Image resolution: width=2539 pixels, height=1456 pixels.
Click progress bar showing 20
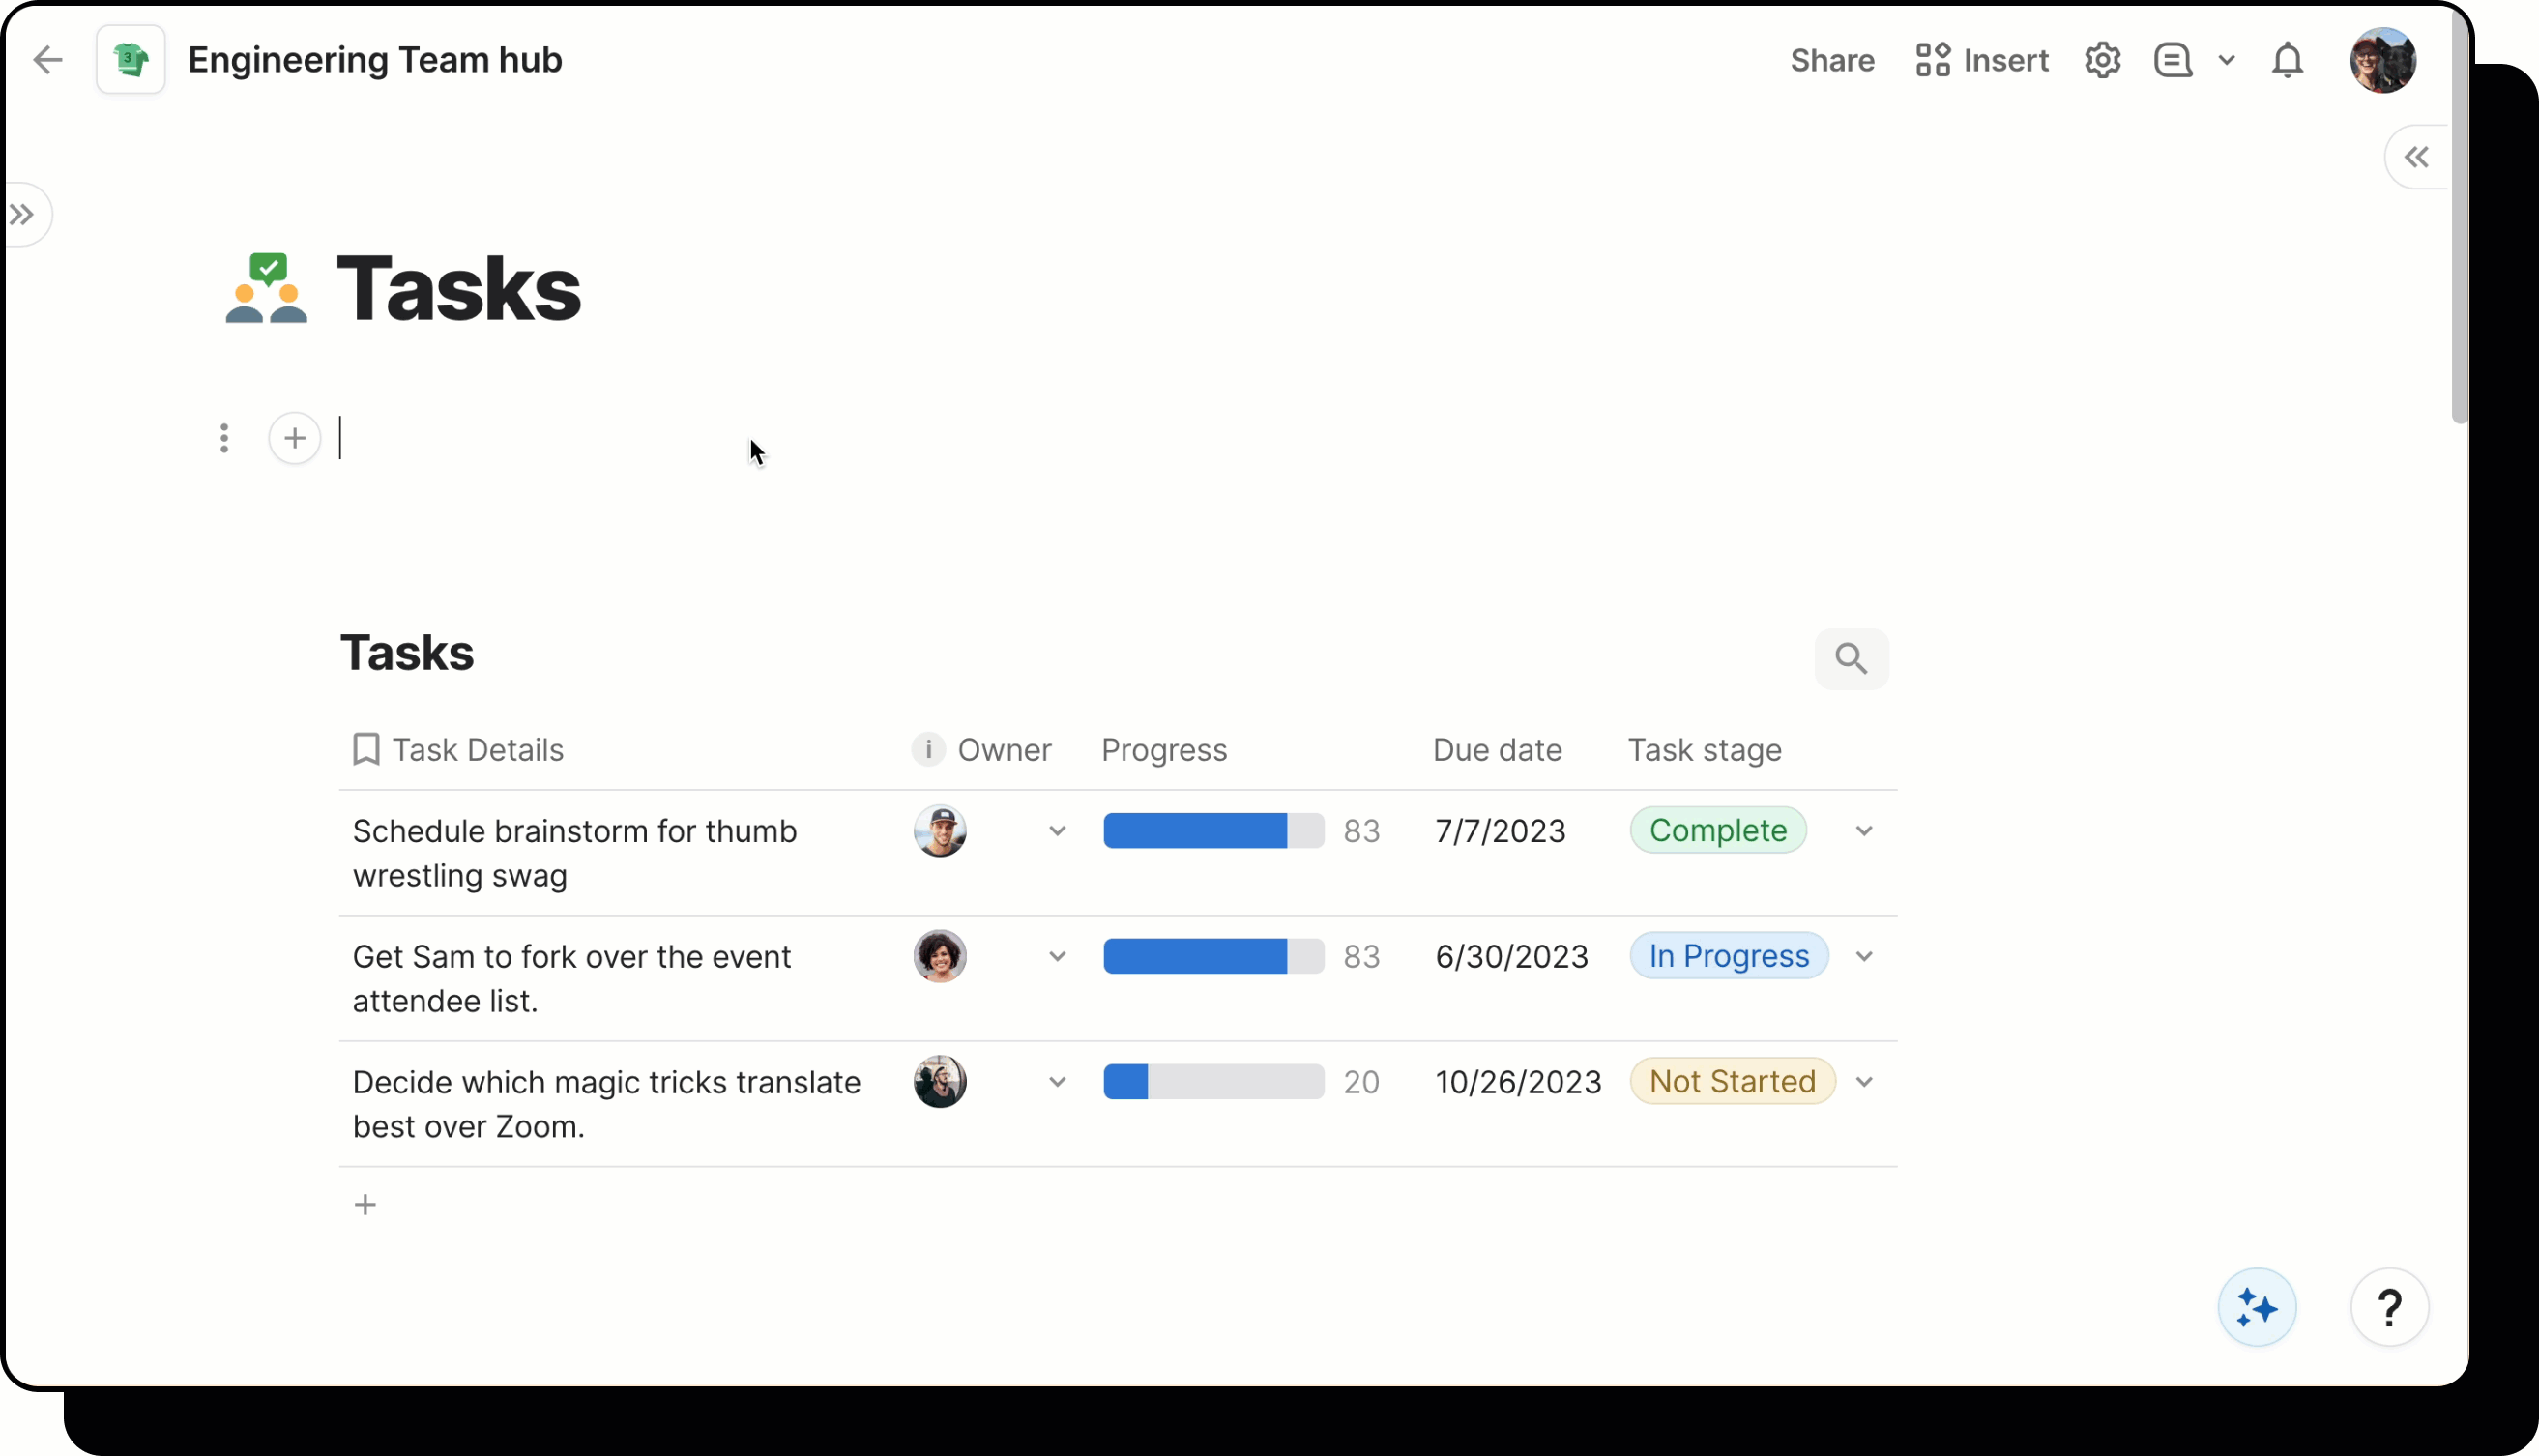coord(1213,1082)
